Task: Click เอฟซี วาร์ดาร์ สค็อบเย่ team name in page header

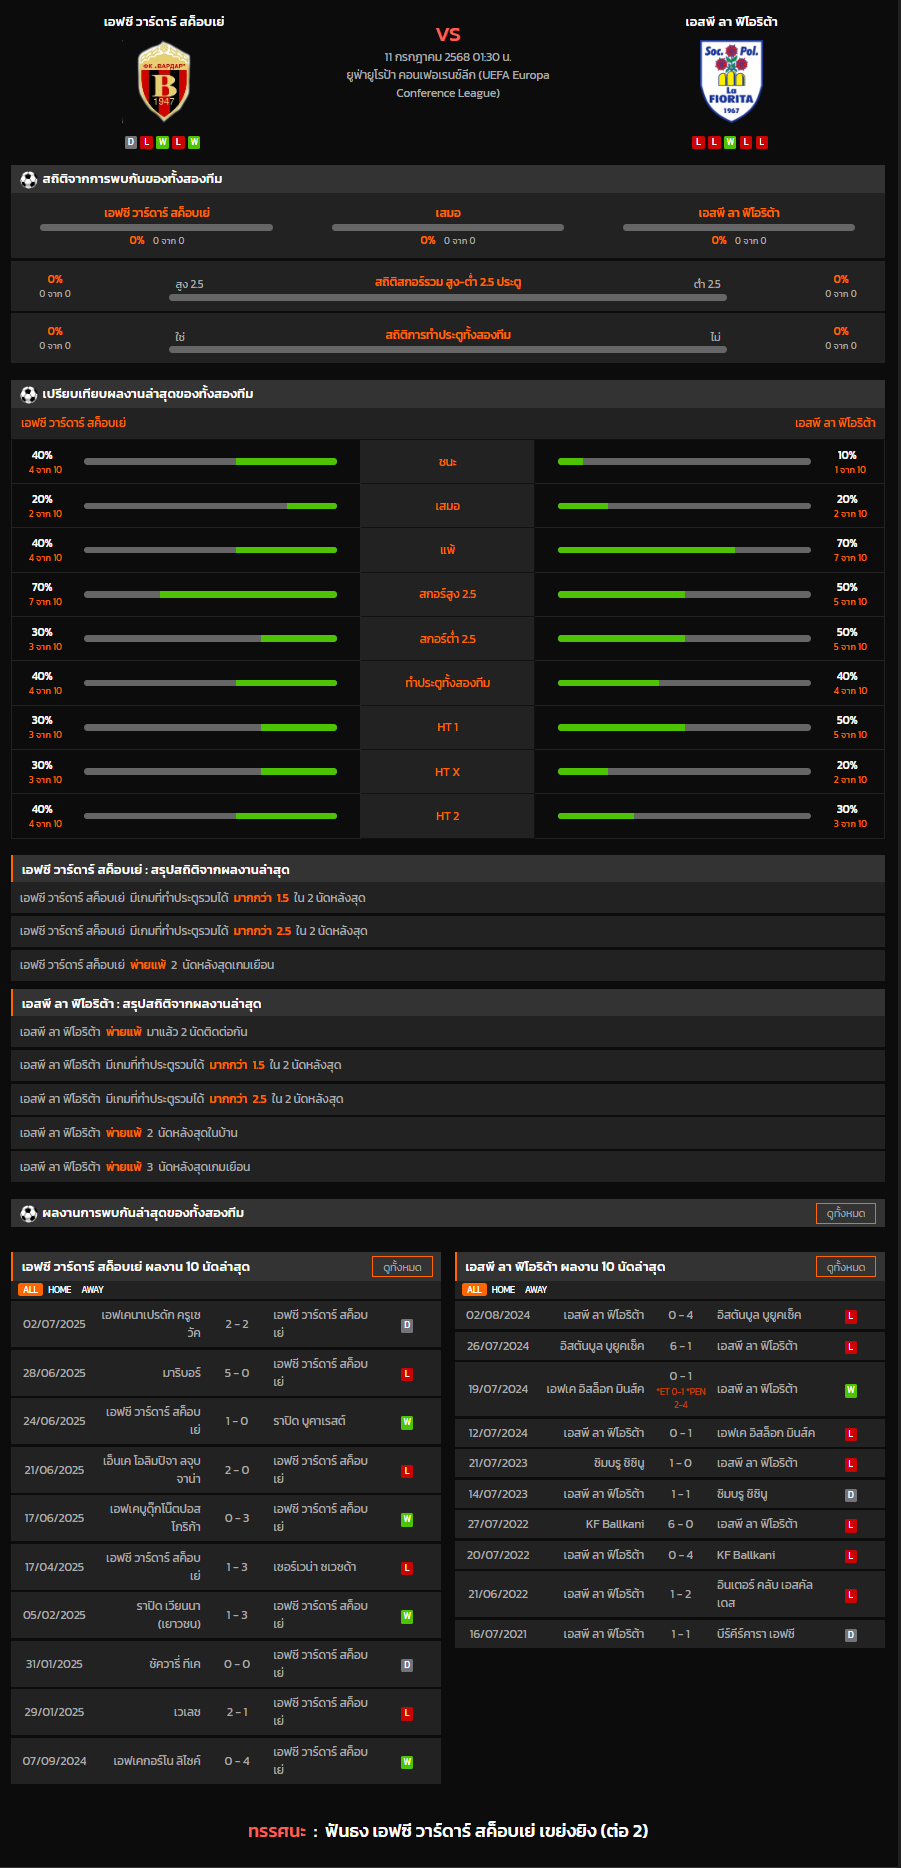Action: [x=164, y=22]
